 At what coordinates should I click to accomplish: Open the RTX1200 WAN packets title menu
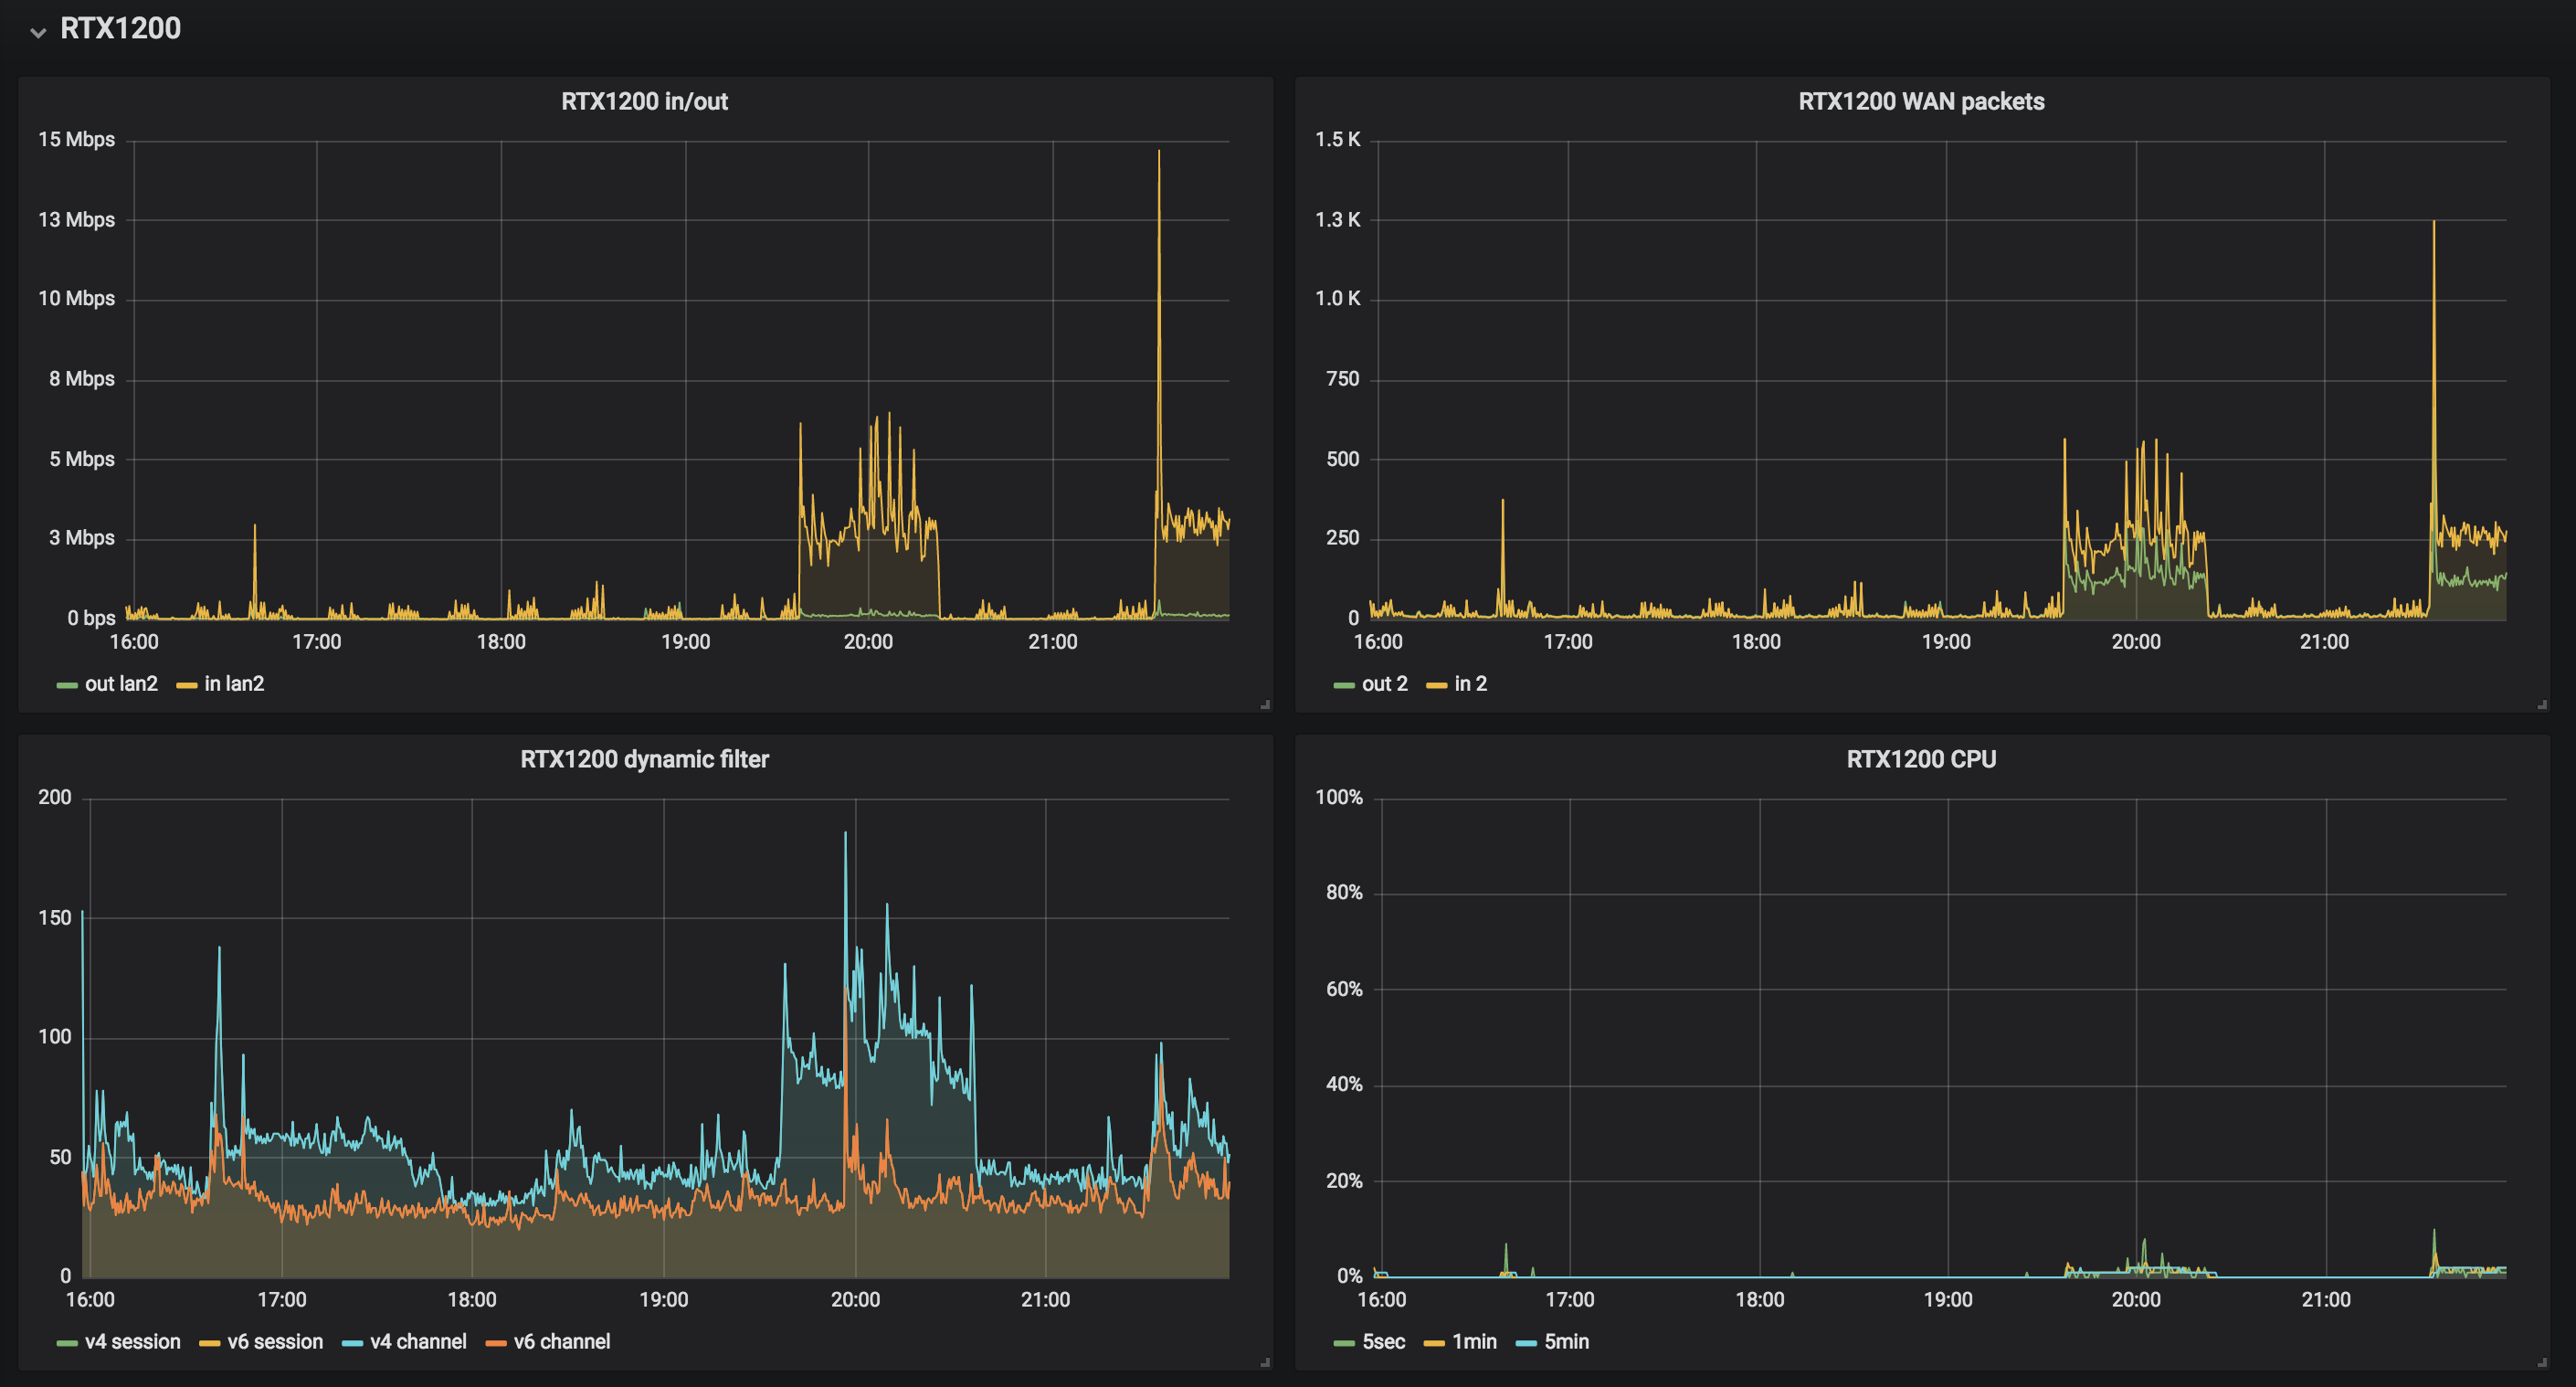click(1920, 101)
